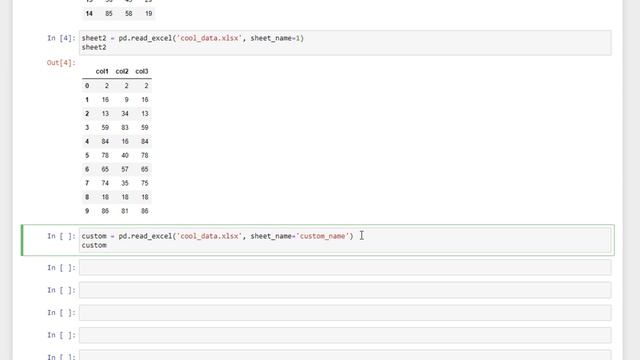
Task: Click the second line 'custom' in active cell
Action: 94,245
